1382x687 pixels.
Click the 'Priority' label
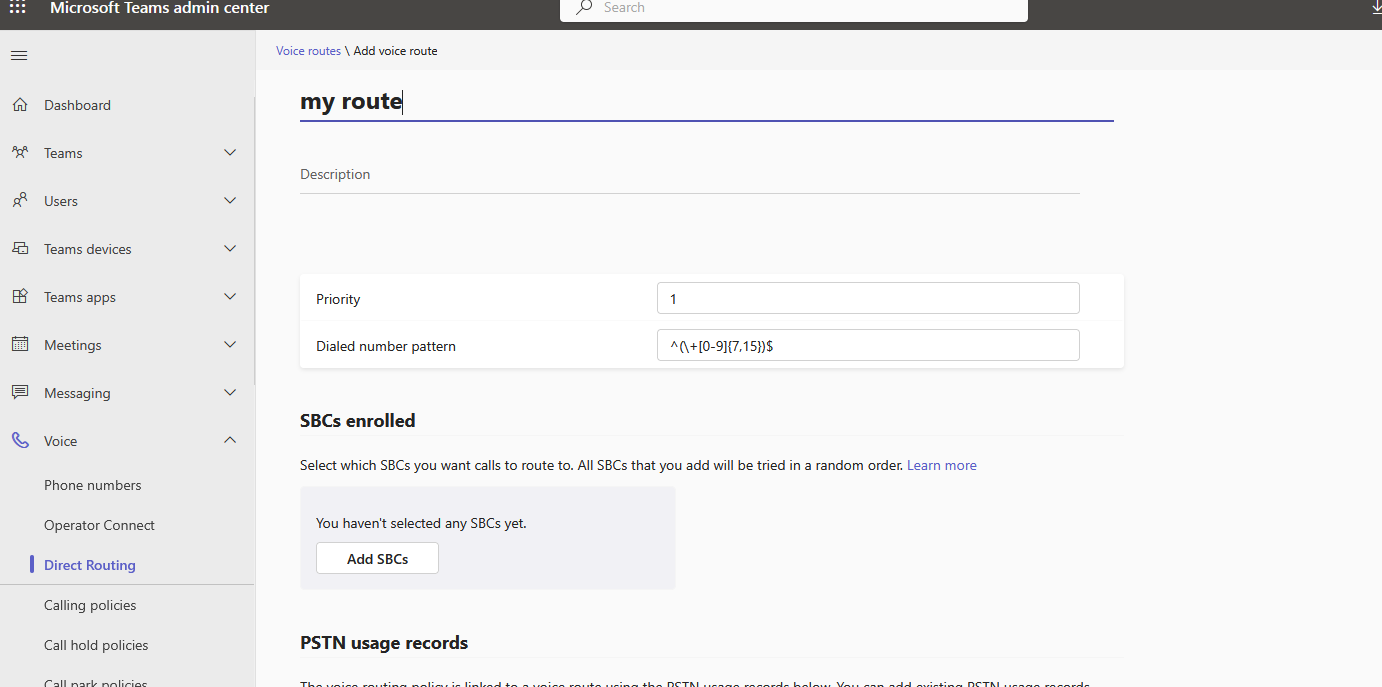(x=338, y=299)
